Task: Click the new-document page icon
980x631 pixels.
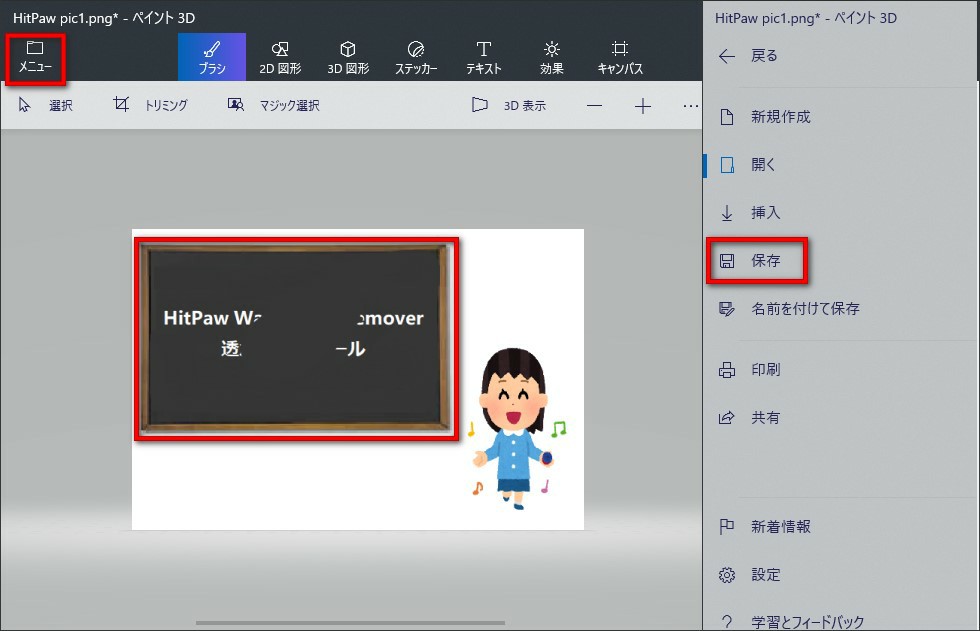Action: tap(727, 117)
